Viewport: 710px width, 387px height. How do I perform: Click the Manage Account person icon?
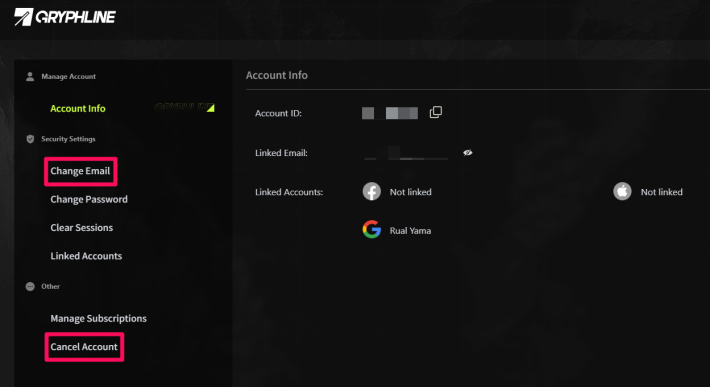click(x=30, y=76)
